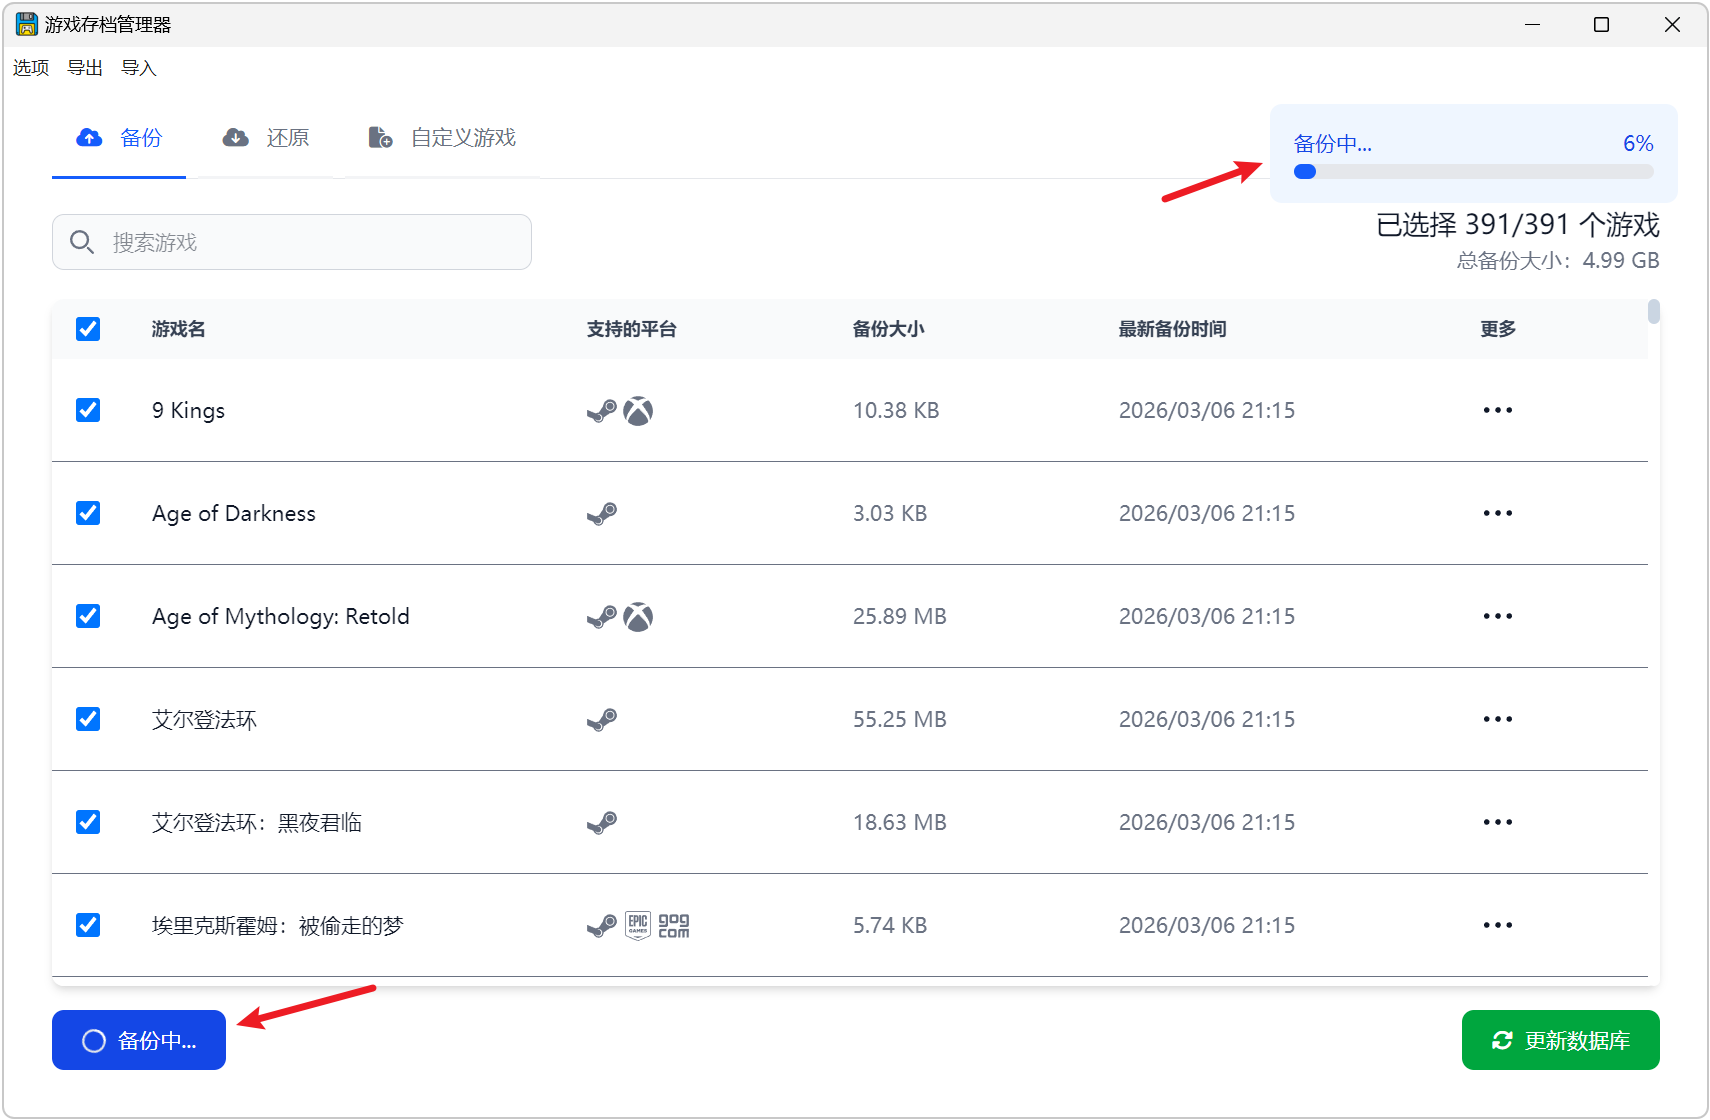Click the Steam icon for 艾尔登法环：黑夜君临
1710x1120 pixels.
tap(602, 823)
